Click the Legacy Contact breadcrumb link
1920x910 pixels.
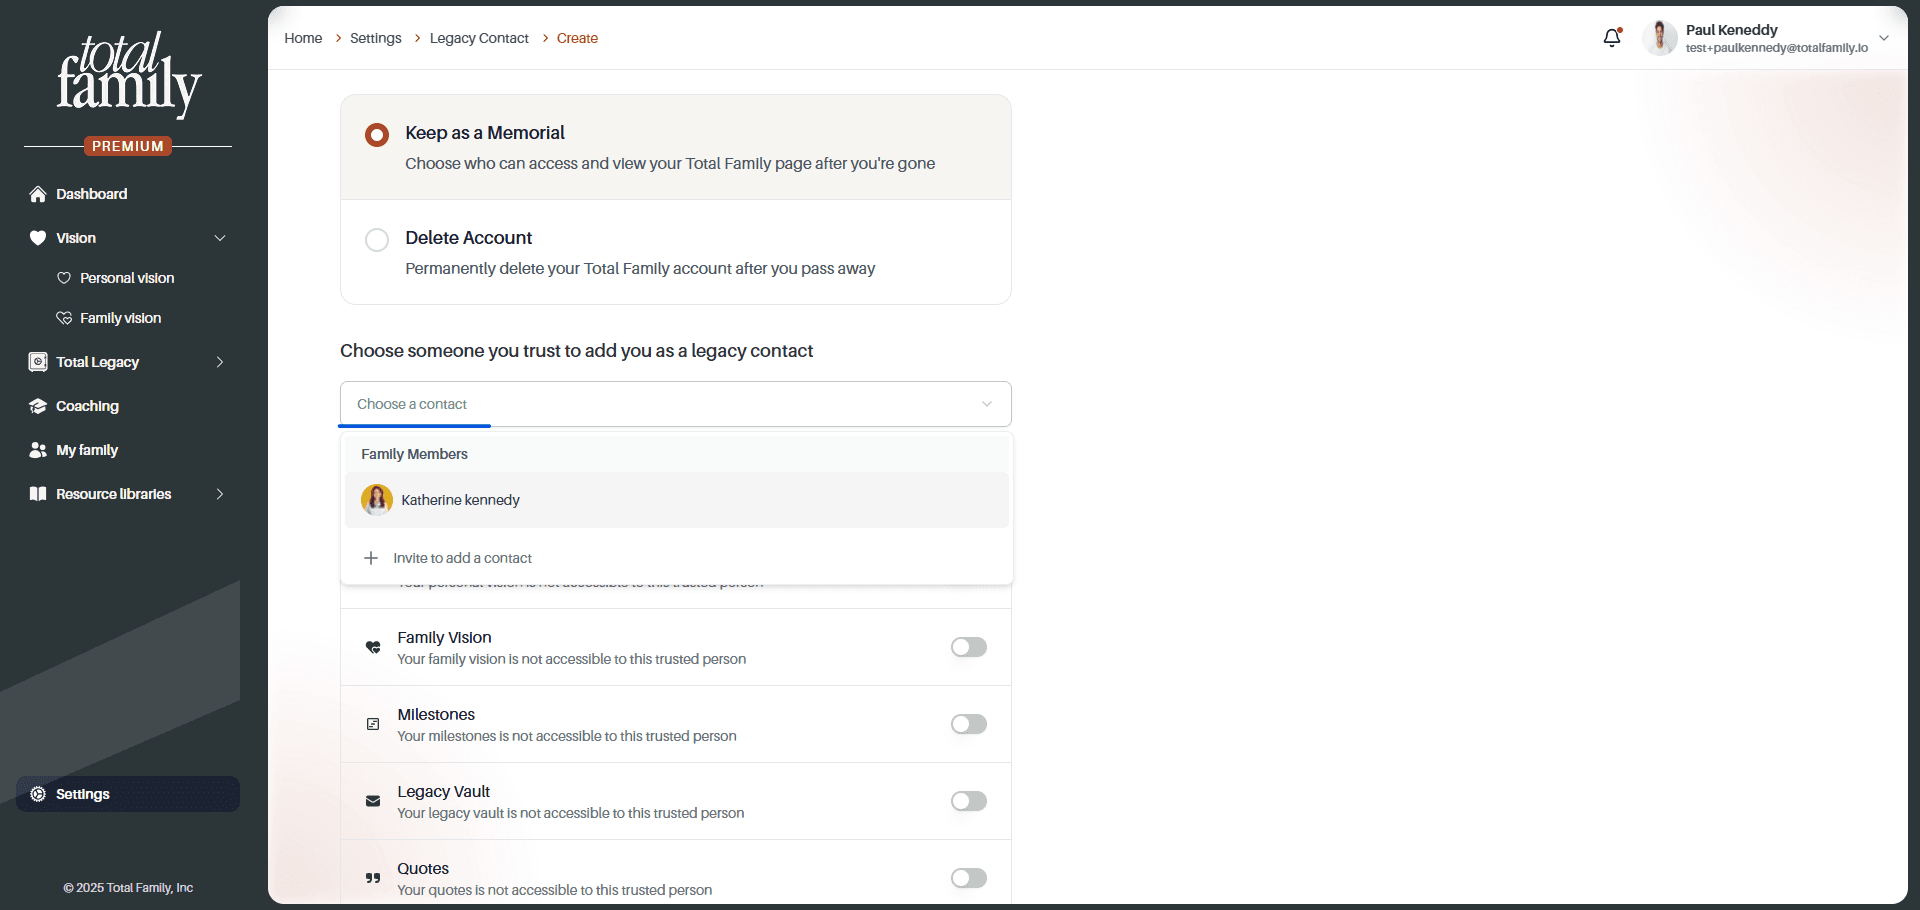479,38
